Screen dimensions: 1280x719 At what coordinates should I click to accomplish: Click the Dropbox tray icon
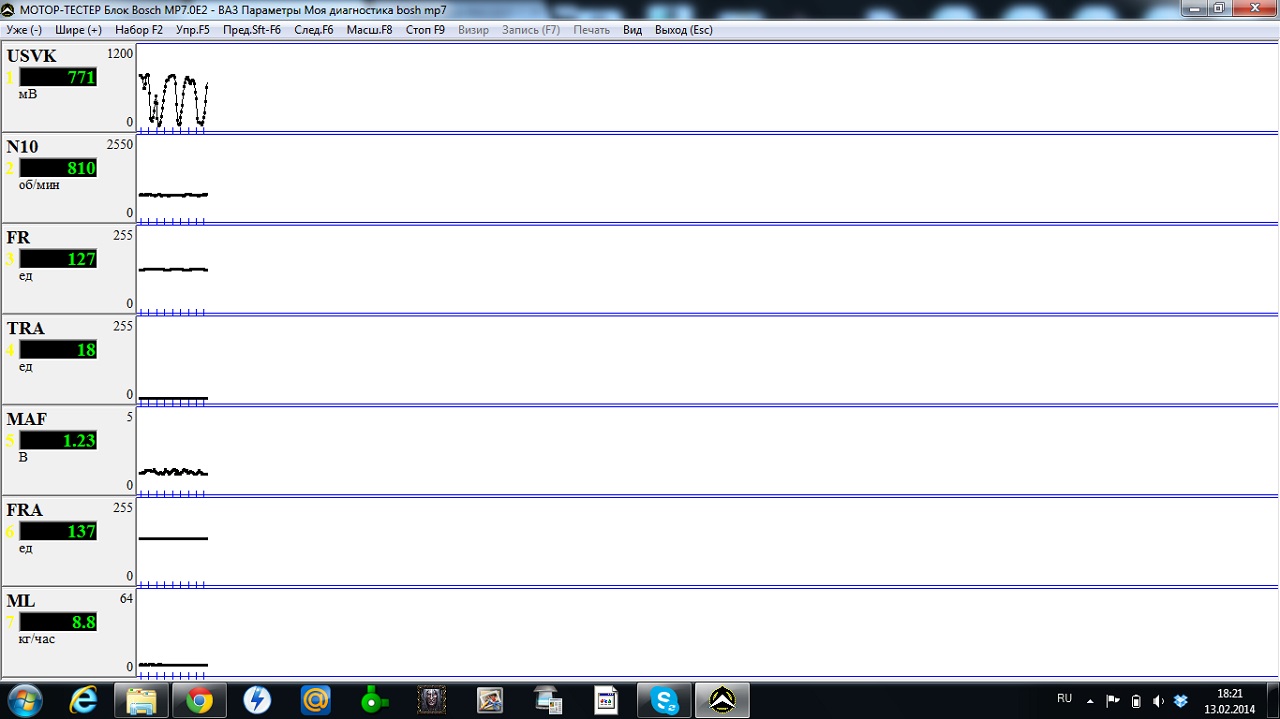coord(1181,701)
